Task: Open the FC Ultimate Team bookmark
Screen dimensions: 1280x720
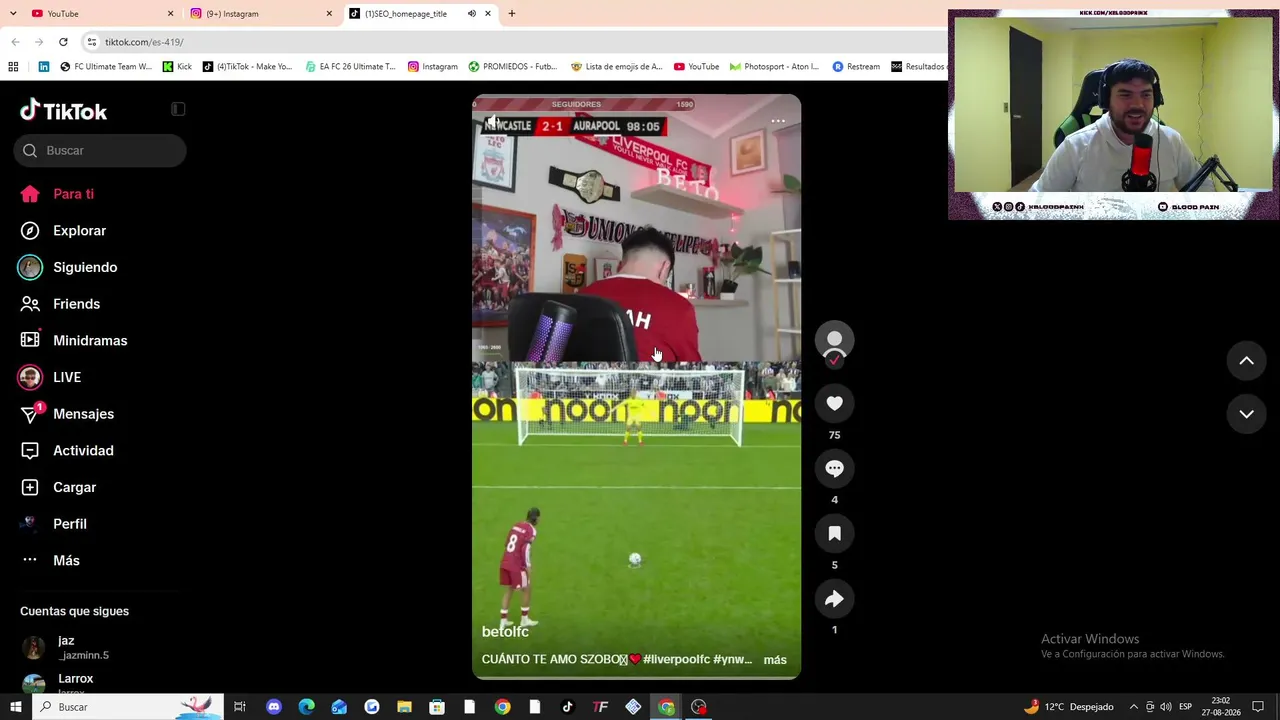Action: pyautogui.click(x=106, y=67)
